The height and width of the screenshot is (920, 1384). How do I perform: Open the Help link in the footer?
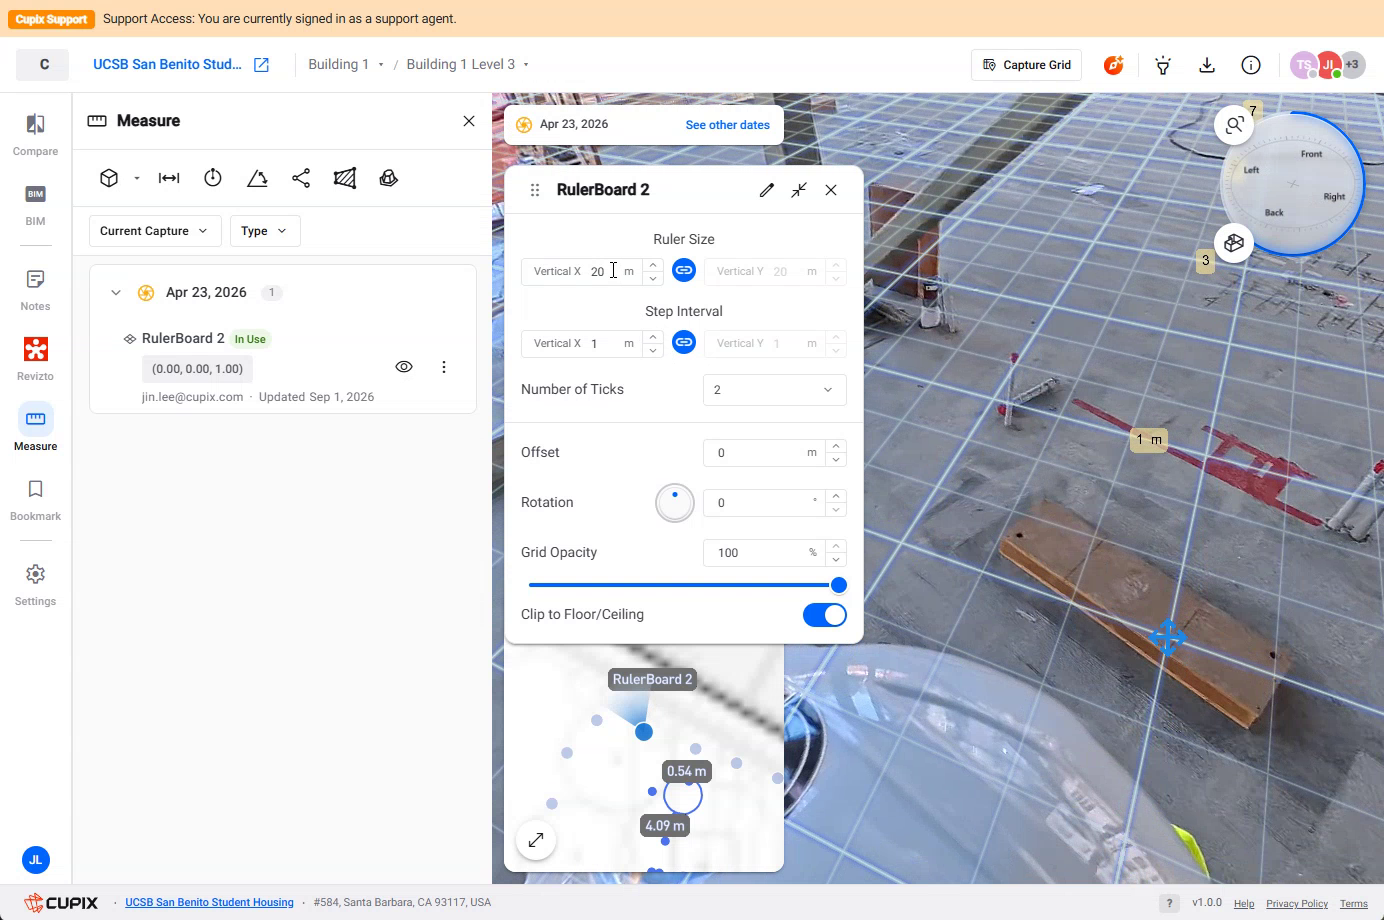tap(1244, 904)
